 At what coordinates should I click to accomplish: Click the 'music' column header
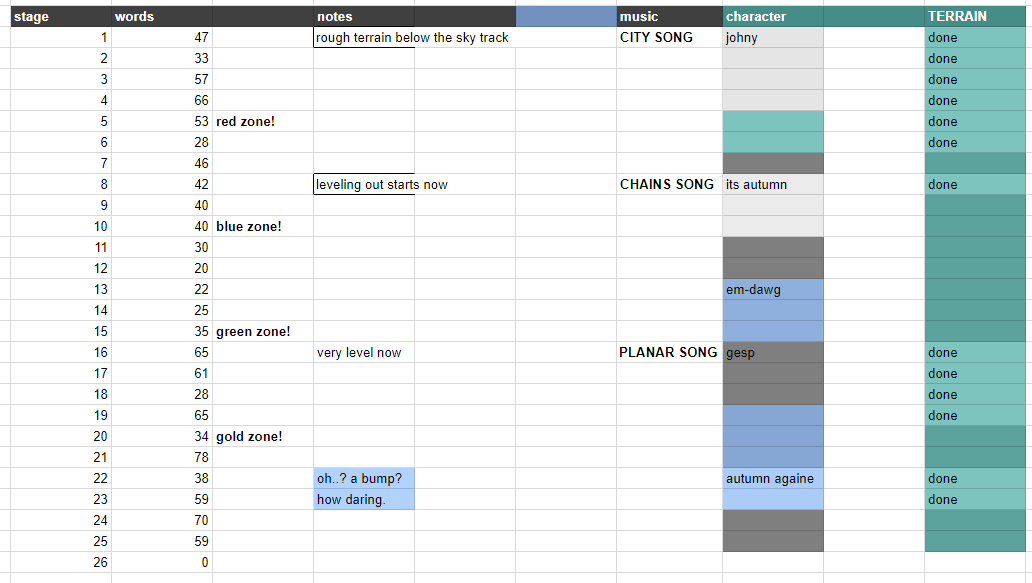click(x=668, y=16)
